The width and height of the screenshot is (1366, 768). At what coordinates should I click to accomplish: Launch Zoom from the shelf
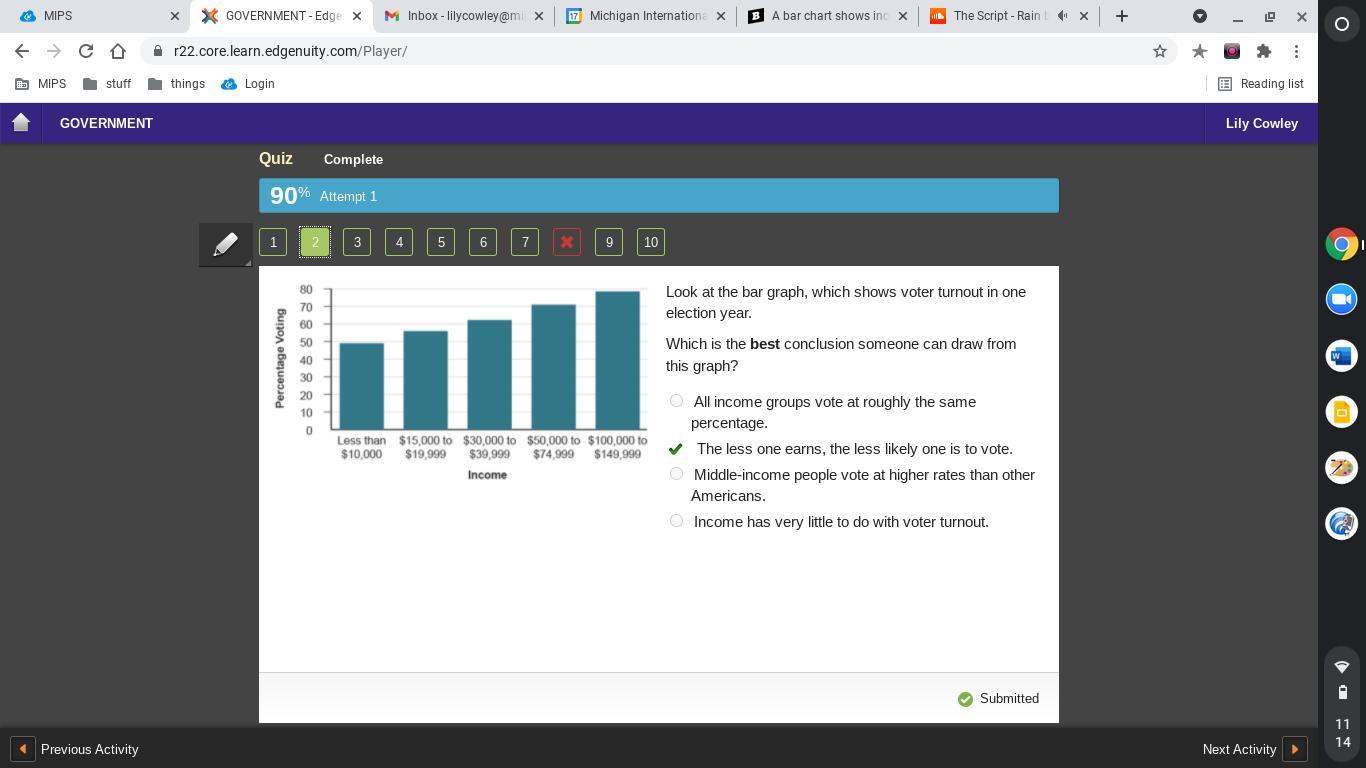tap(1342, 299)
